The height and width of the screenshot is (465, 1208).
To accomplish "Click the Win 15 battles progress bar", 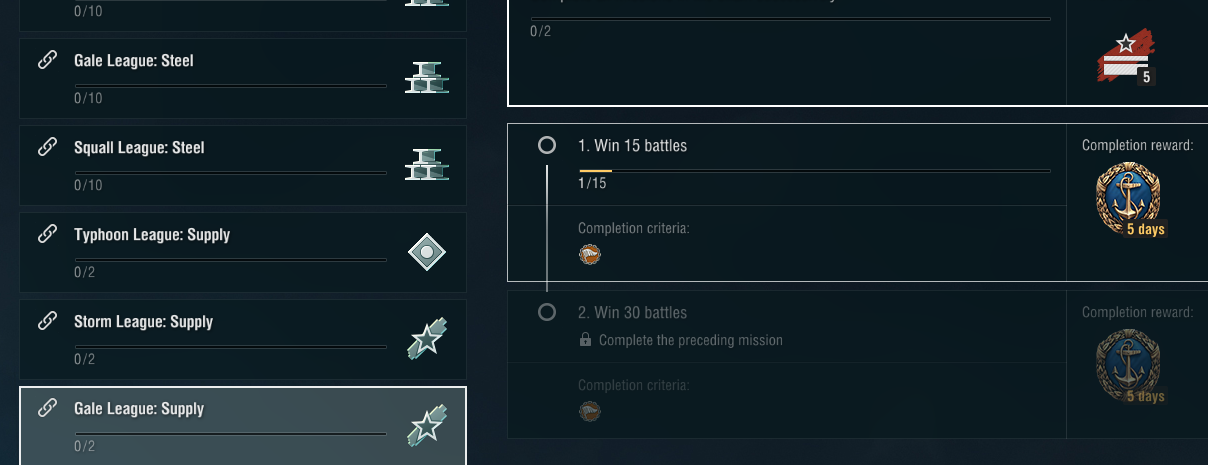I will [815, 171].
